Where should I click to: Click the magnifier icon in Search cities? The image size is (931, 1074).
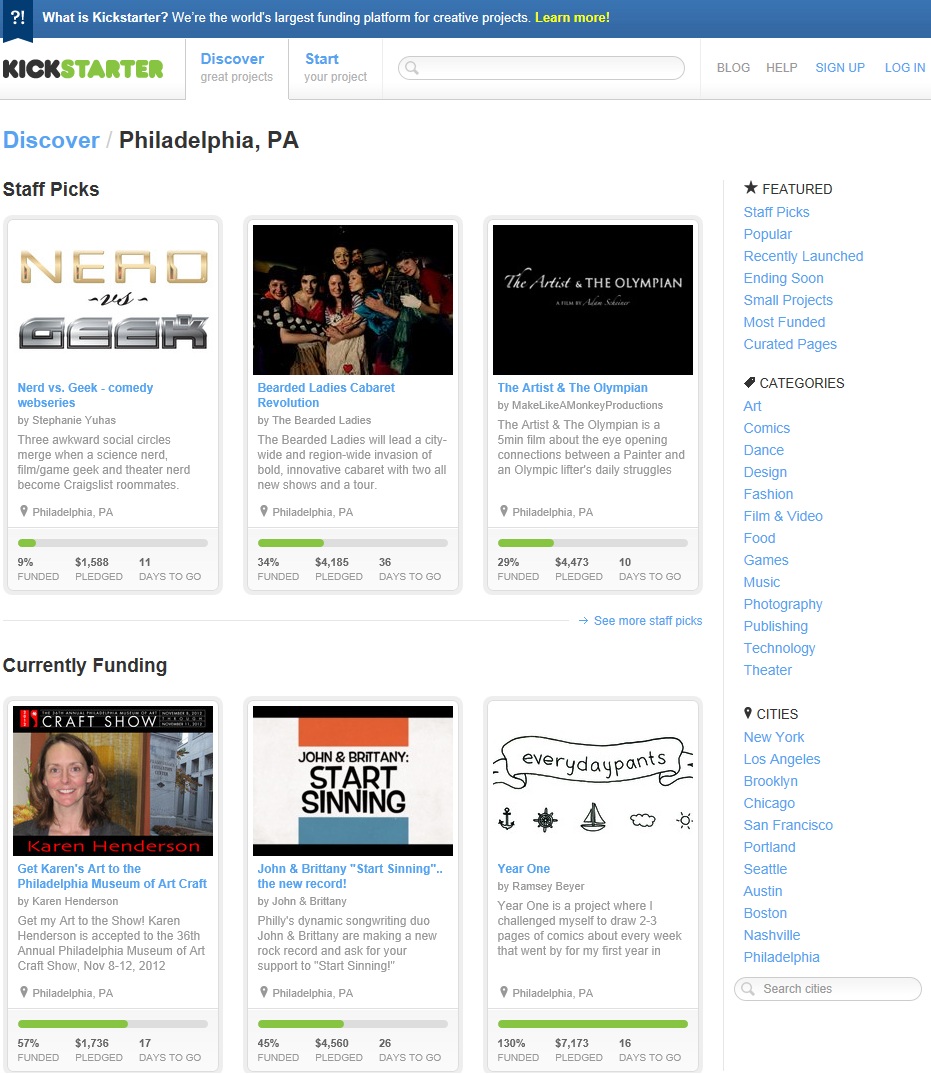point(748,989)
